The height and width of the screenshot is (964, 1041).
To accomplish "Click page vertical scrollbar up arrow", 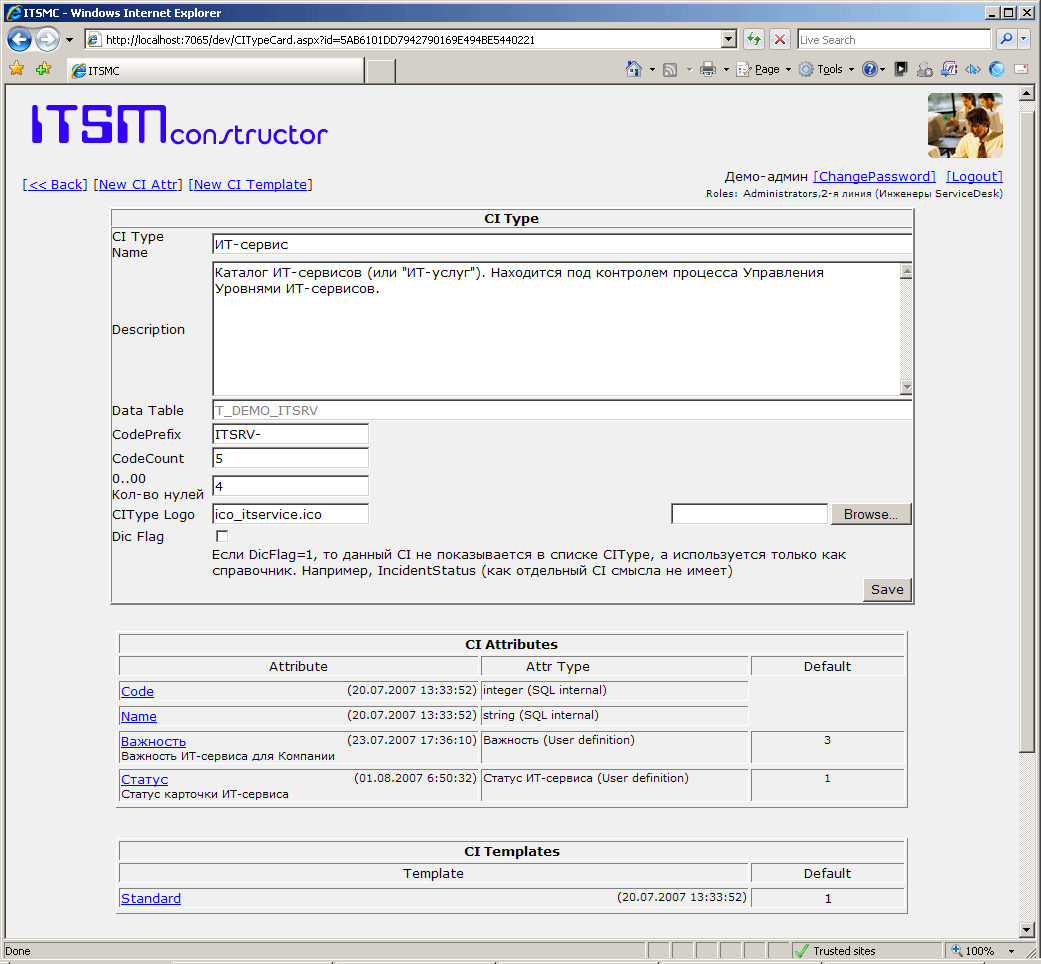I will (x=1026, y=94).
